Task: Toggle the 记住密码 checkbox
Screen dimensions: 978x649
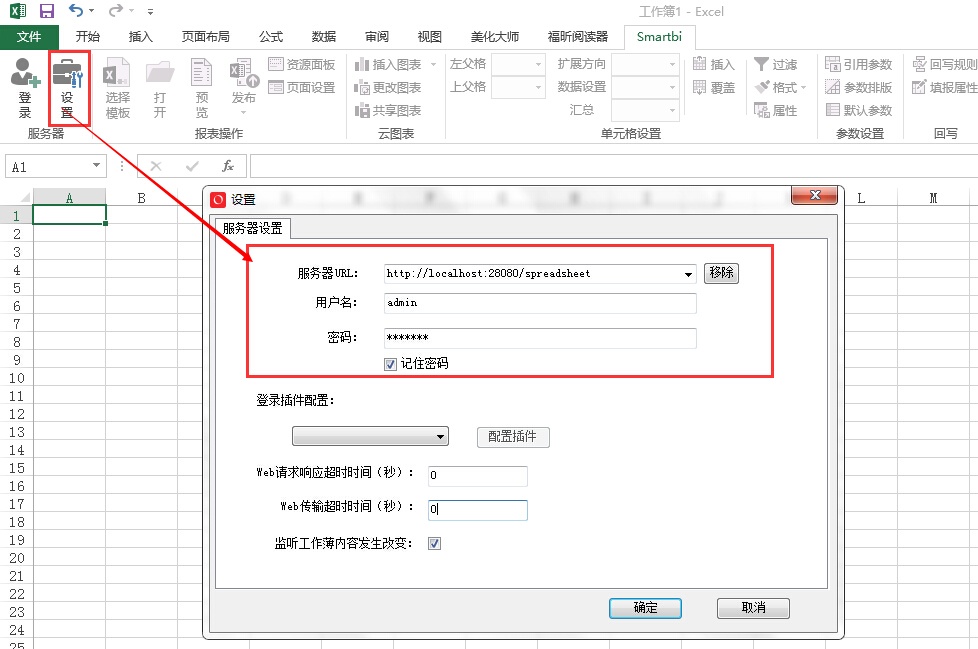Action: [x=390, y=364]
